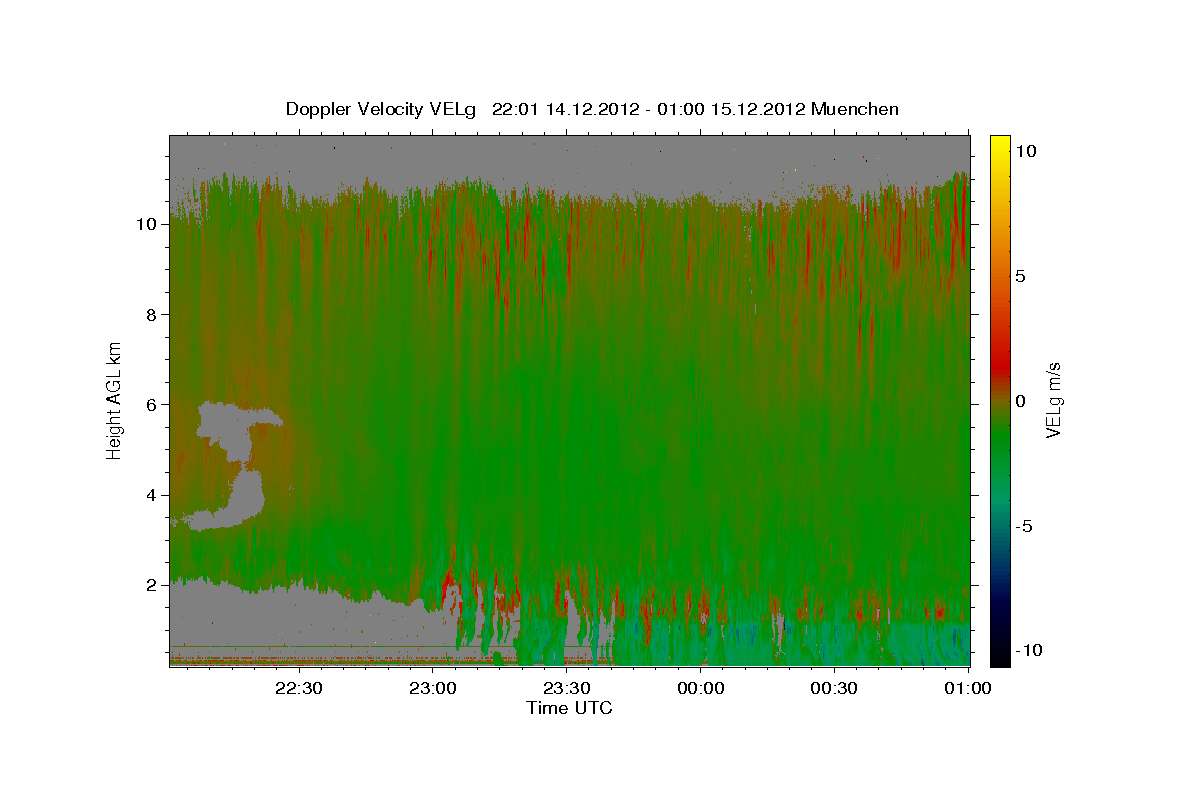Click the colorbar value -10 label

[1028, 650]
